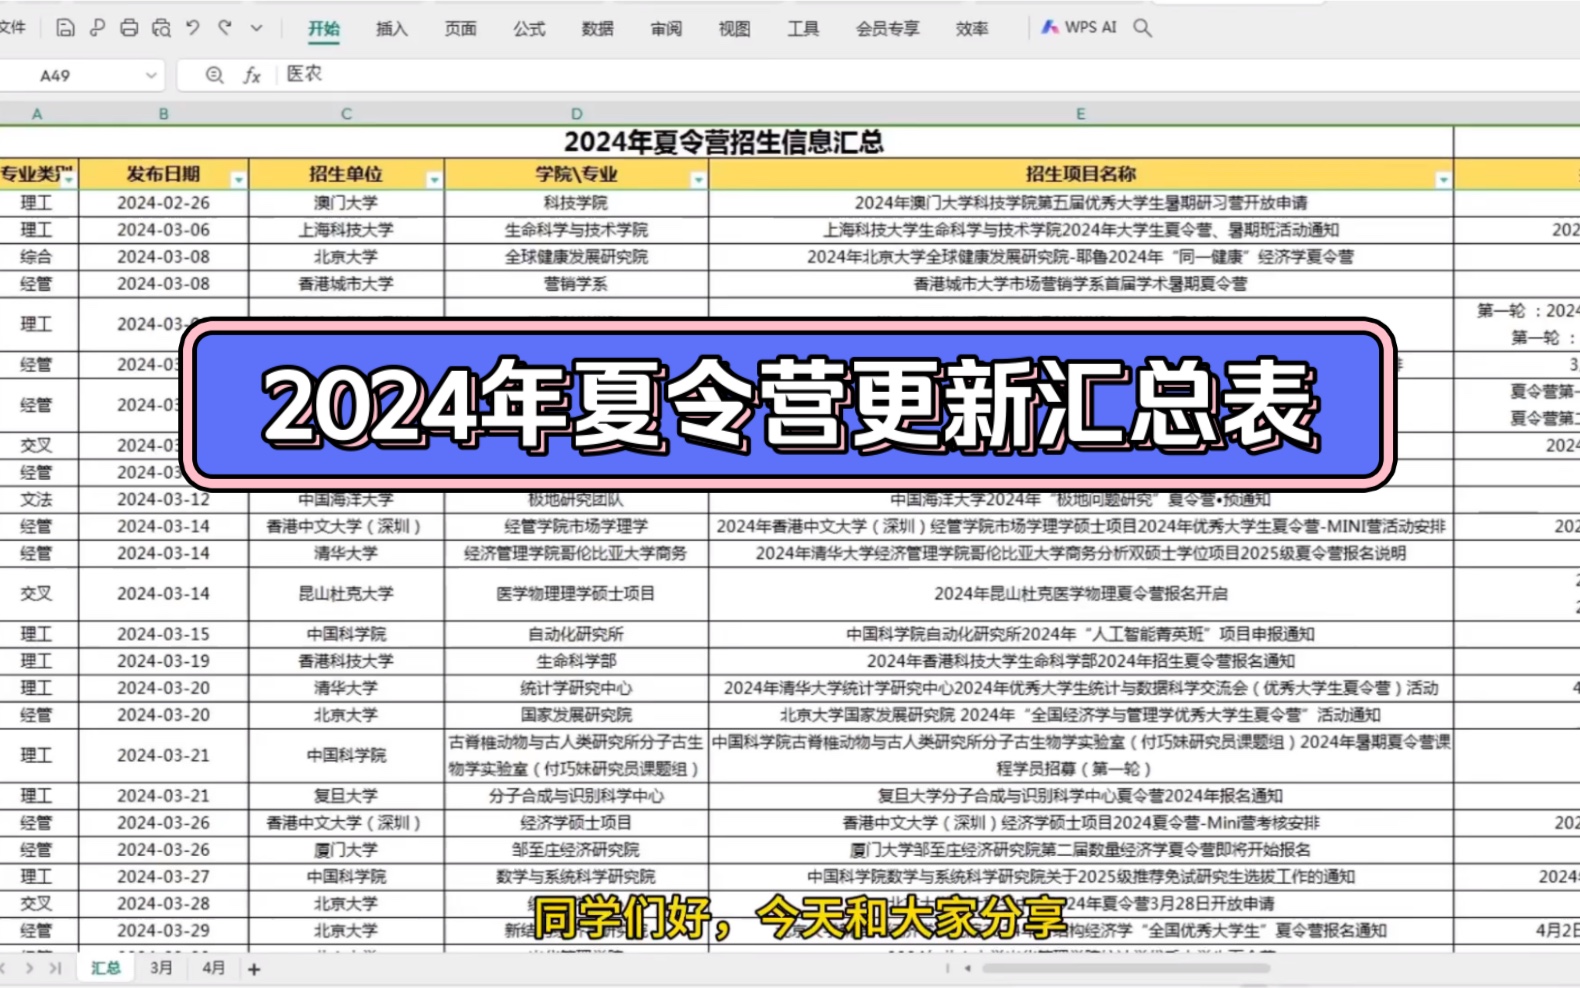Switch to the 汇总 sheet tab

pos(106,968)
